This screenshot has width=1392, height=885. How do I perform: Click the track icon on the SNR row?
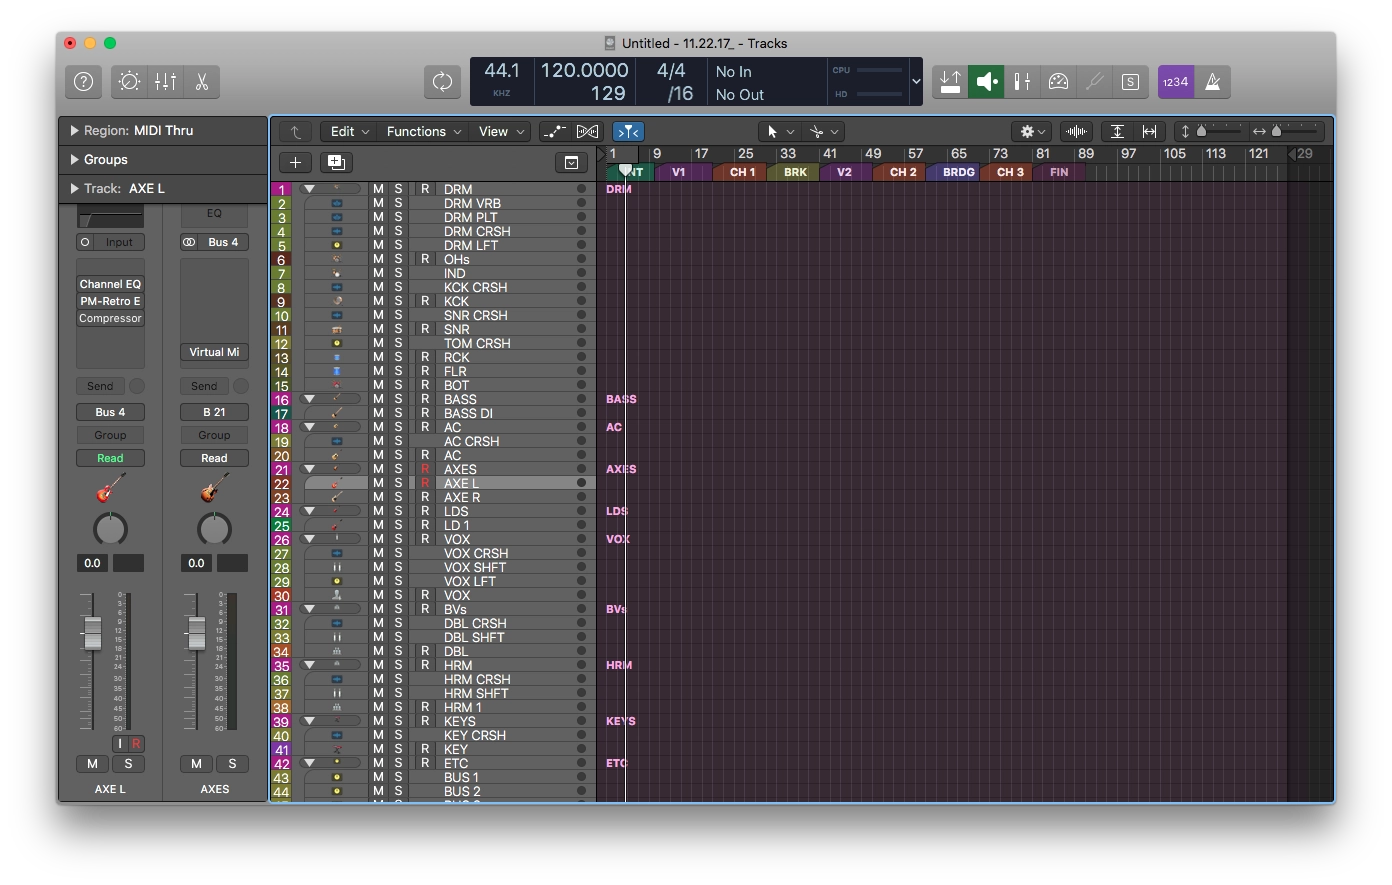[337, 329]
